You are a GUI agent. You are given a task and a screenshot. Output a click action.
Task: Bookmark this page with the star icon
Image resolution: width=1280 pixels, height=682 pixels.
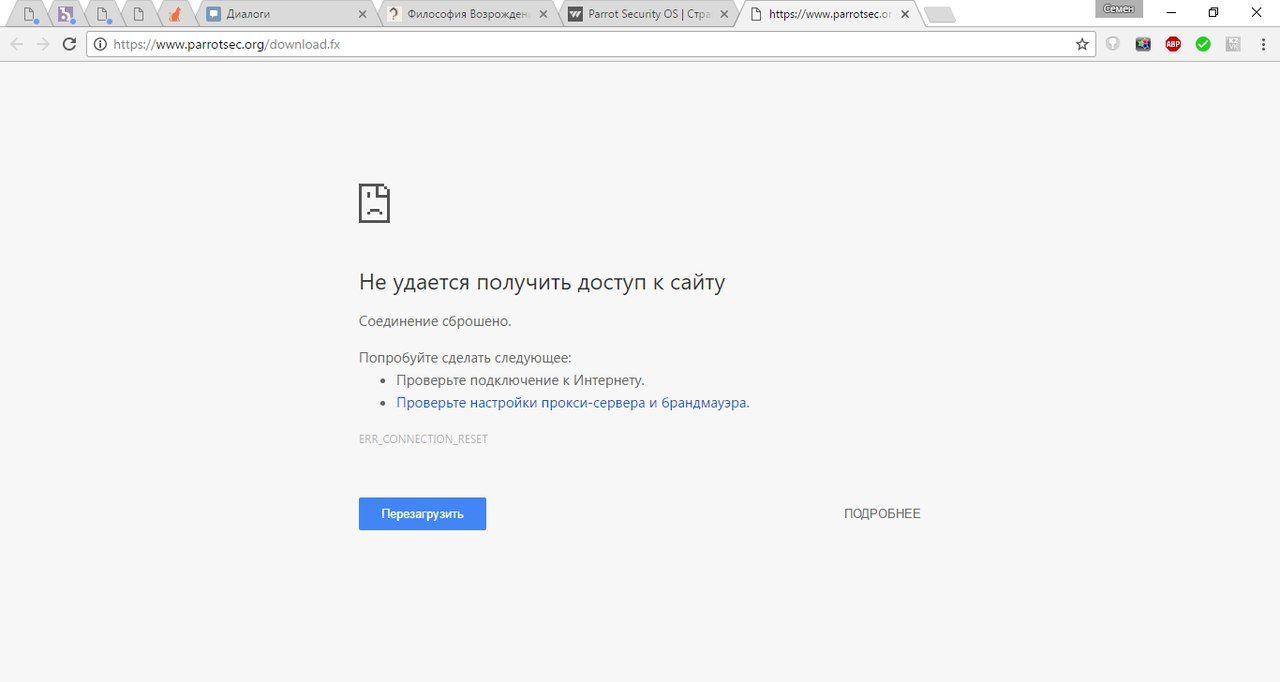pos(1082,44)
